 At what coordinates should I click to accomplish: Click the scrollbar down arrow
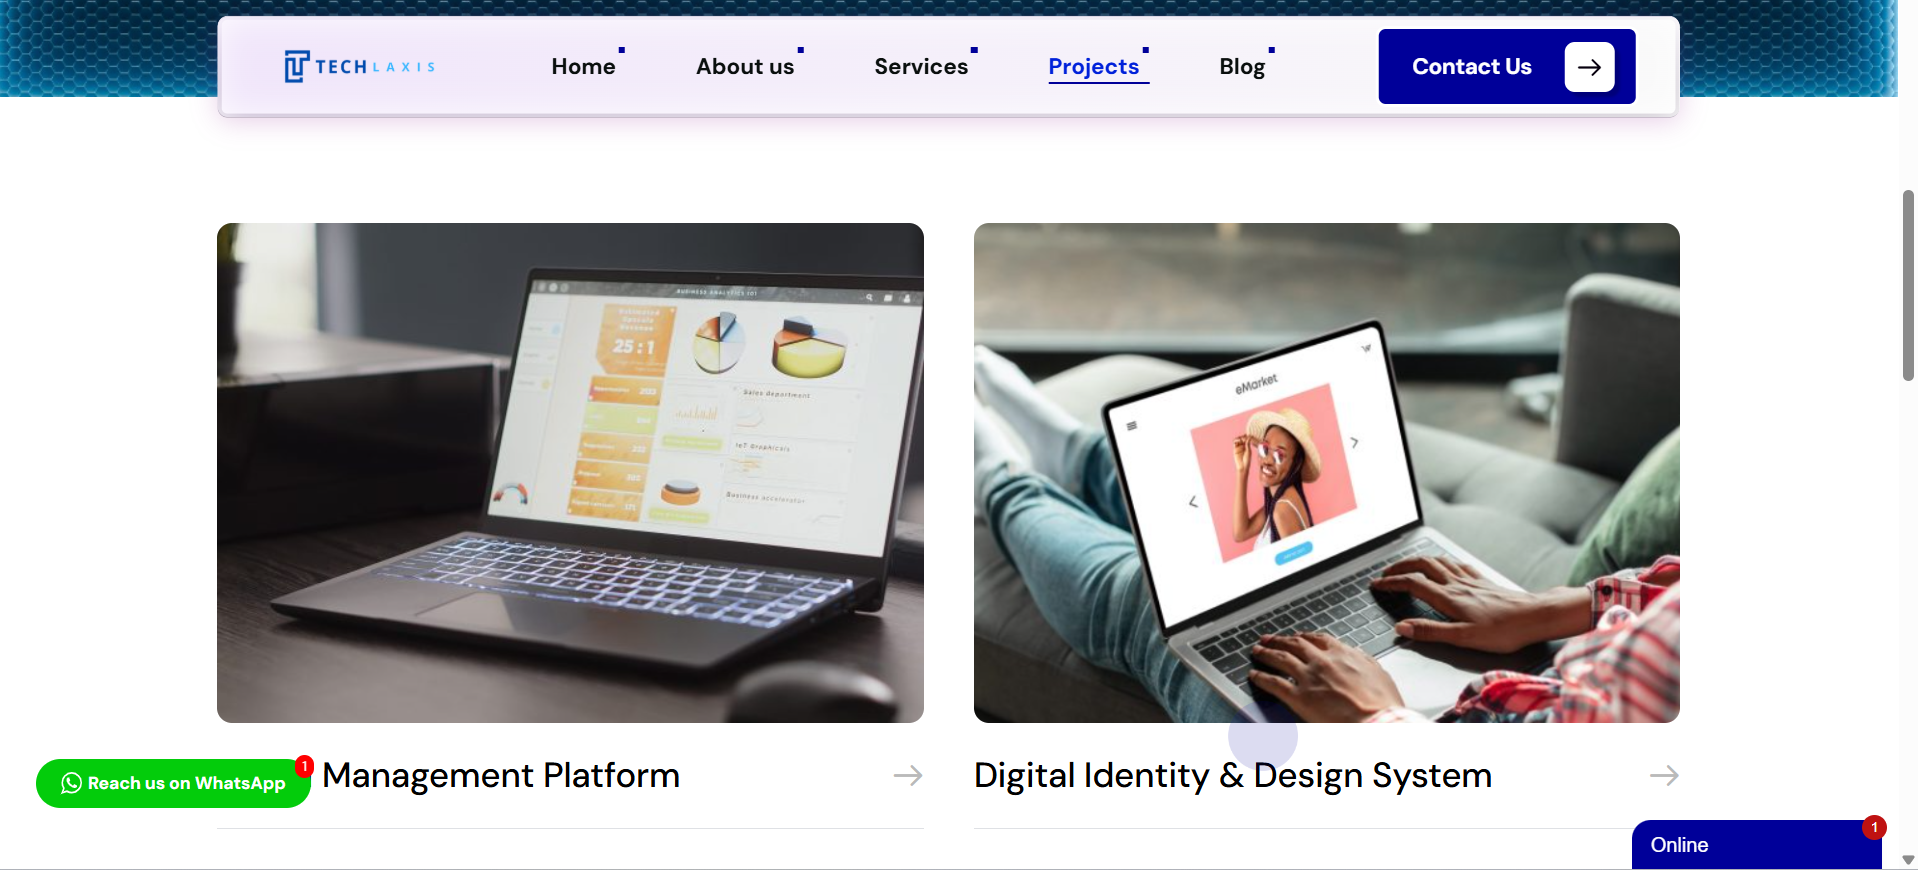pos(1908,860)
